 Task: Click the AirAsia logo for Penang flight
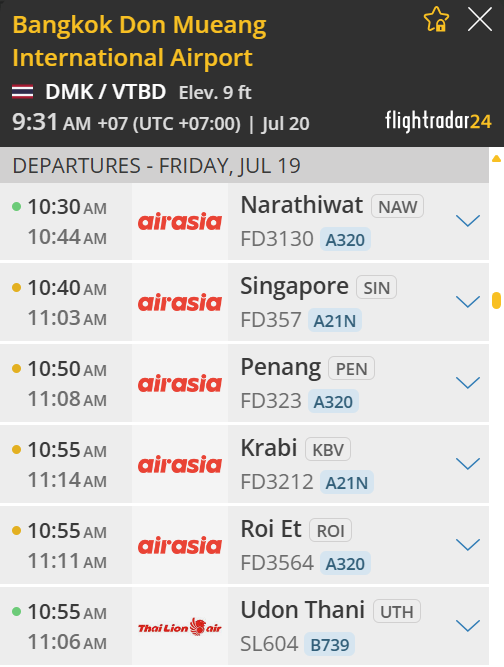[179, 384]
